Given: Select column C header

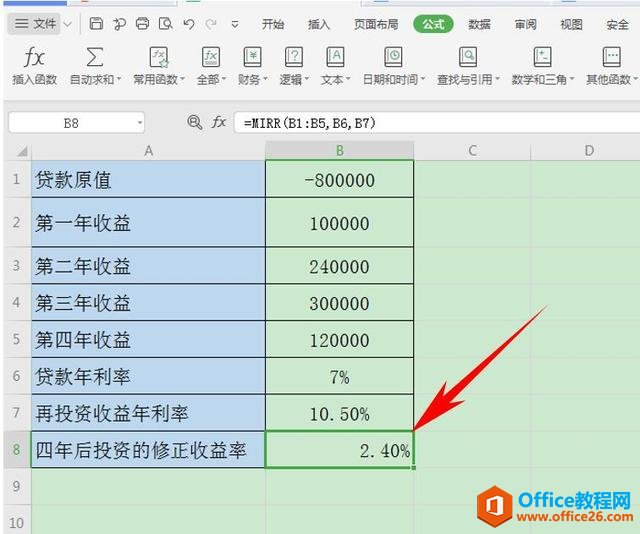Looking at the screenshot, I should pyautogui.click(x=472, y=151).
